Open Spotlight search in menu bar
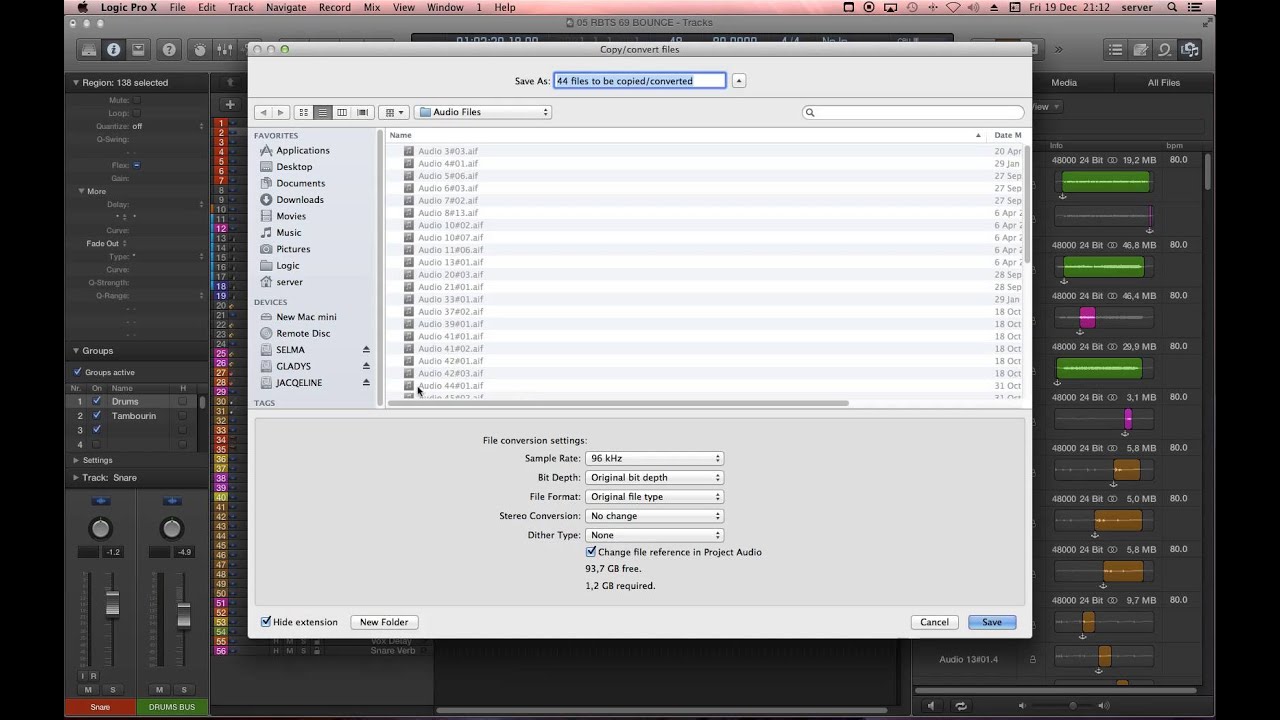This screenshot has width=1280, height=720. pos(1172,7)
